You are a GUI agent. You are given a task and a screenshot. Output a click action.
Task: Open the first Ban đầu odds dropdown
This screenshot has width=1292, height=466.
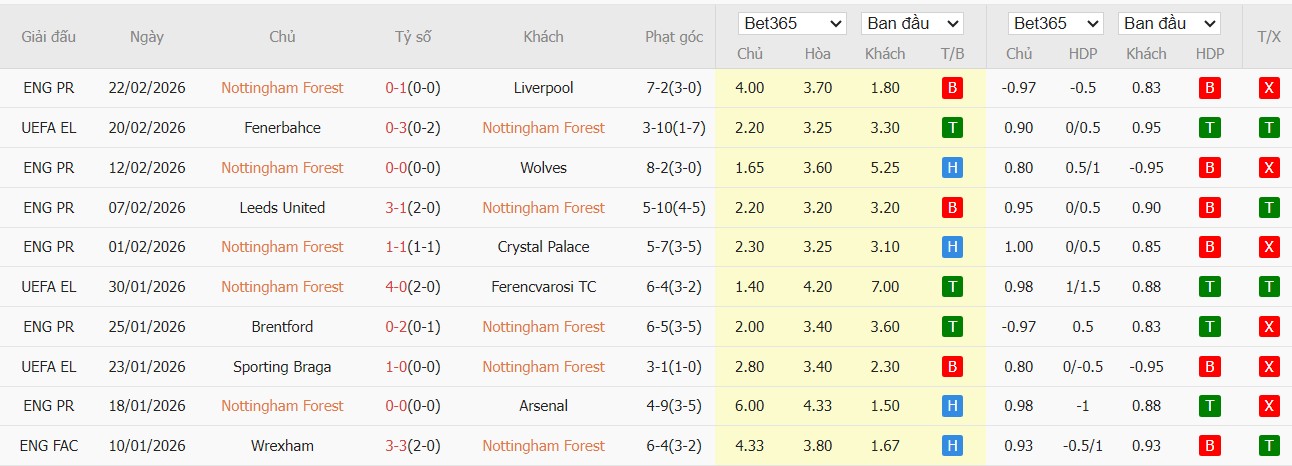[x=912, y=23]
